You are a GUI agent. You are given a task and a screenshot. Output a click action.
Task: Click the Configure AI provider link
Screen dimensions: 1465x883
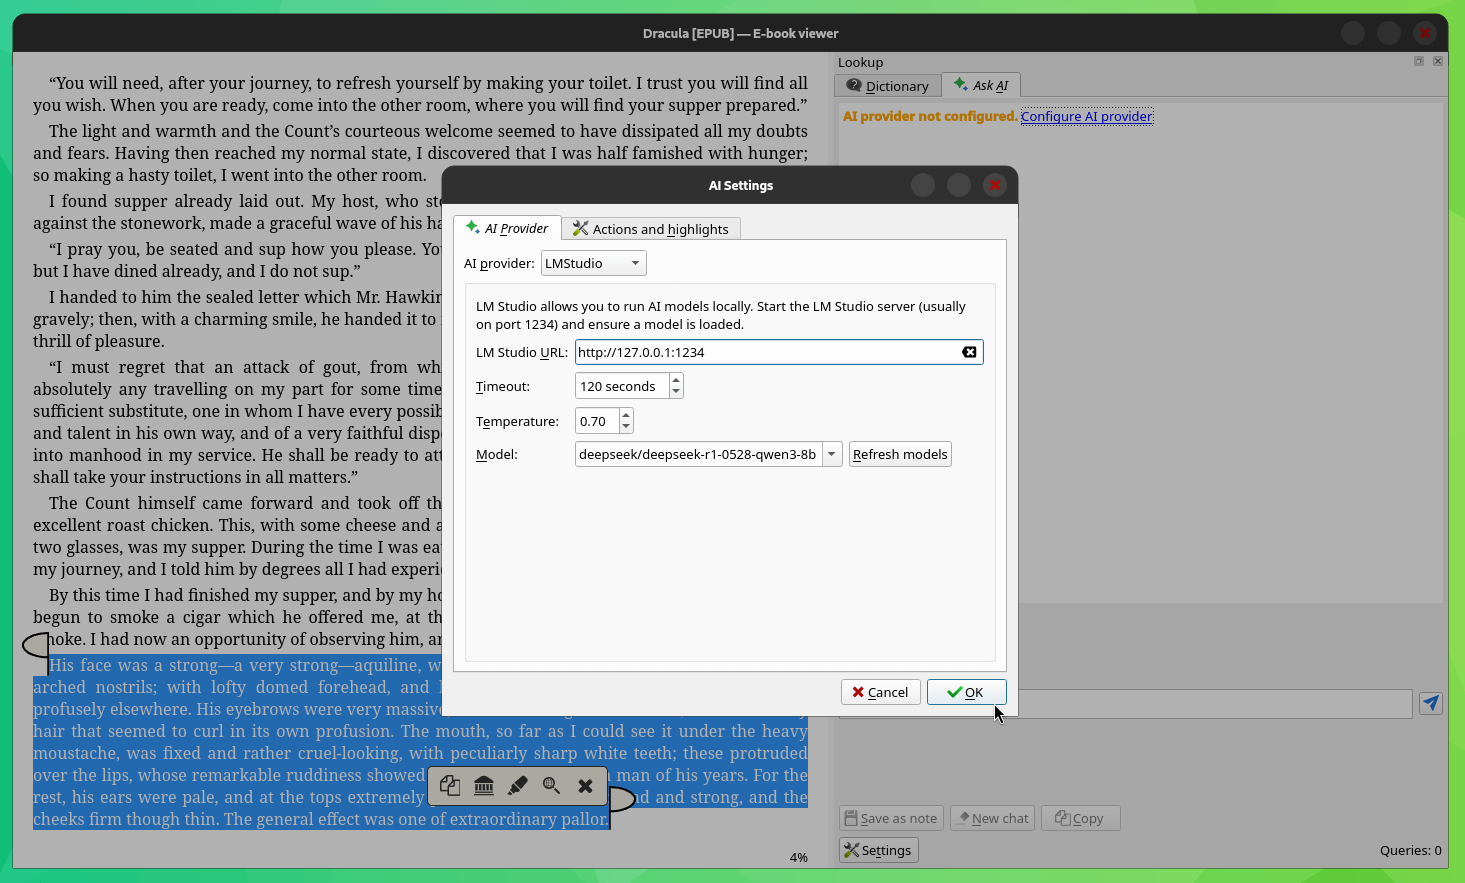(x=1086, y=116)
